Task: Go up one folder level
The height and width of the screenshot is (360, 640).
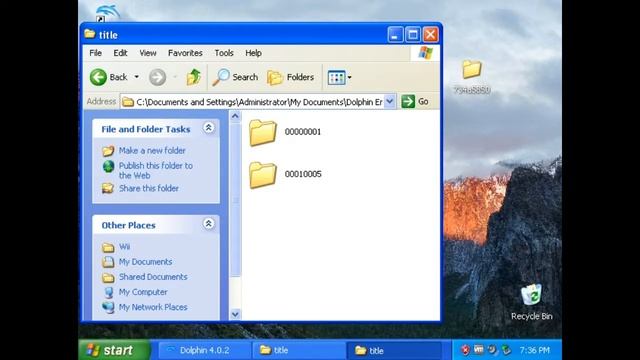Action: click(x=193, y=77)
